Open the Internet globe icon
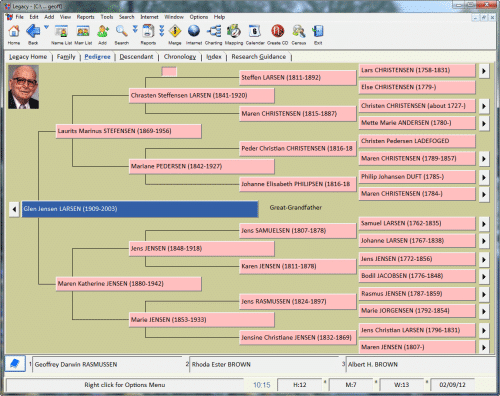500x396 pixels. point(194,31)
